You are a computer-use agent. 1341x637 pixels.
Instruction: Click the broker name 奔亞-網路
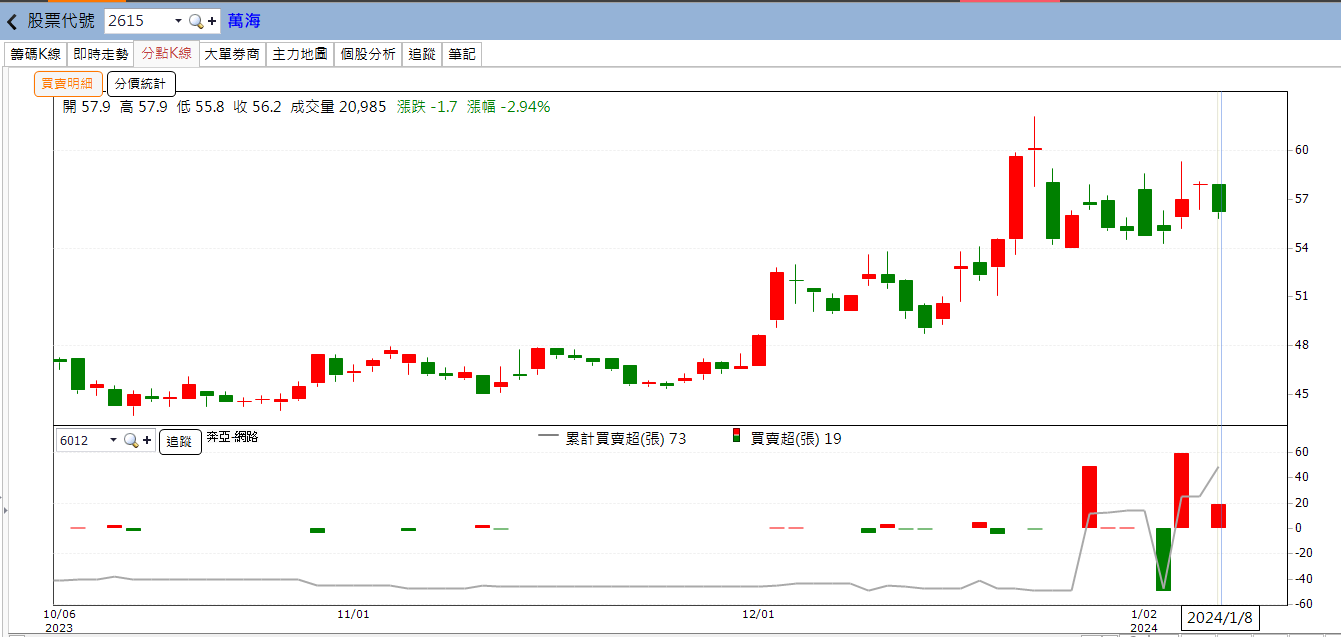point(232,437)
